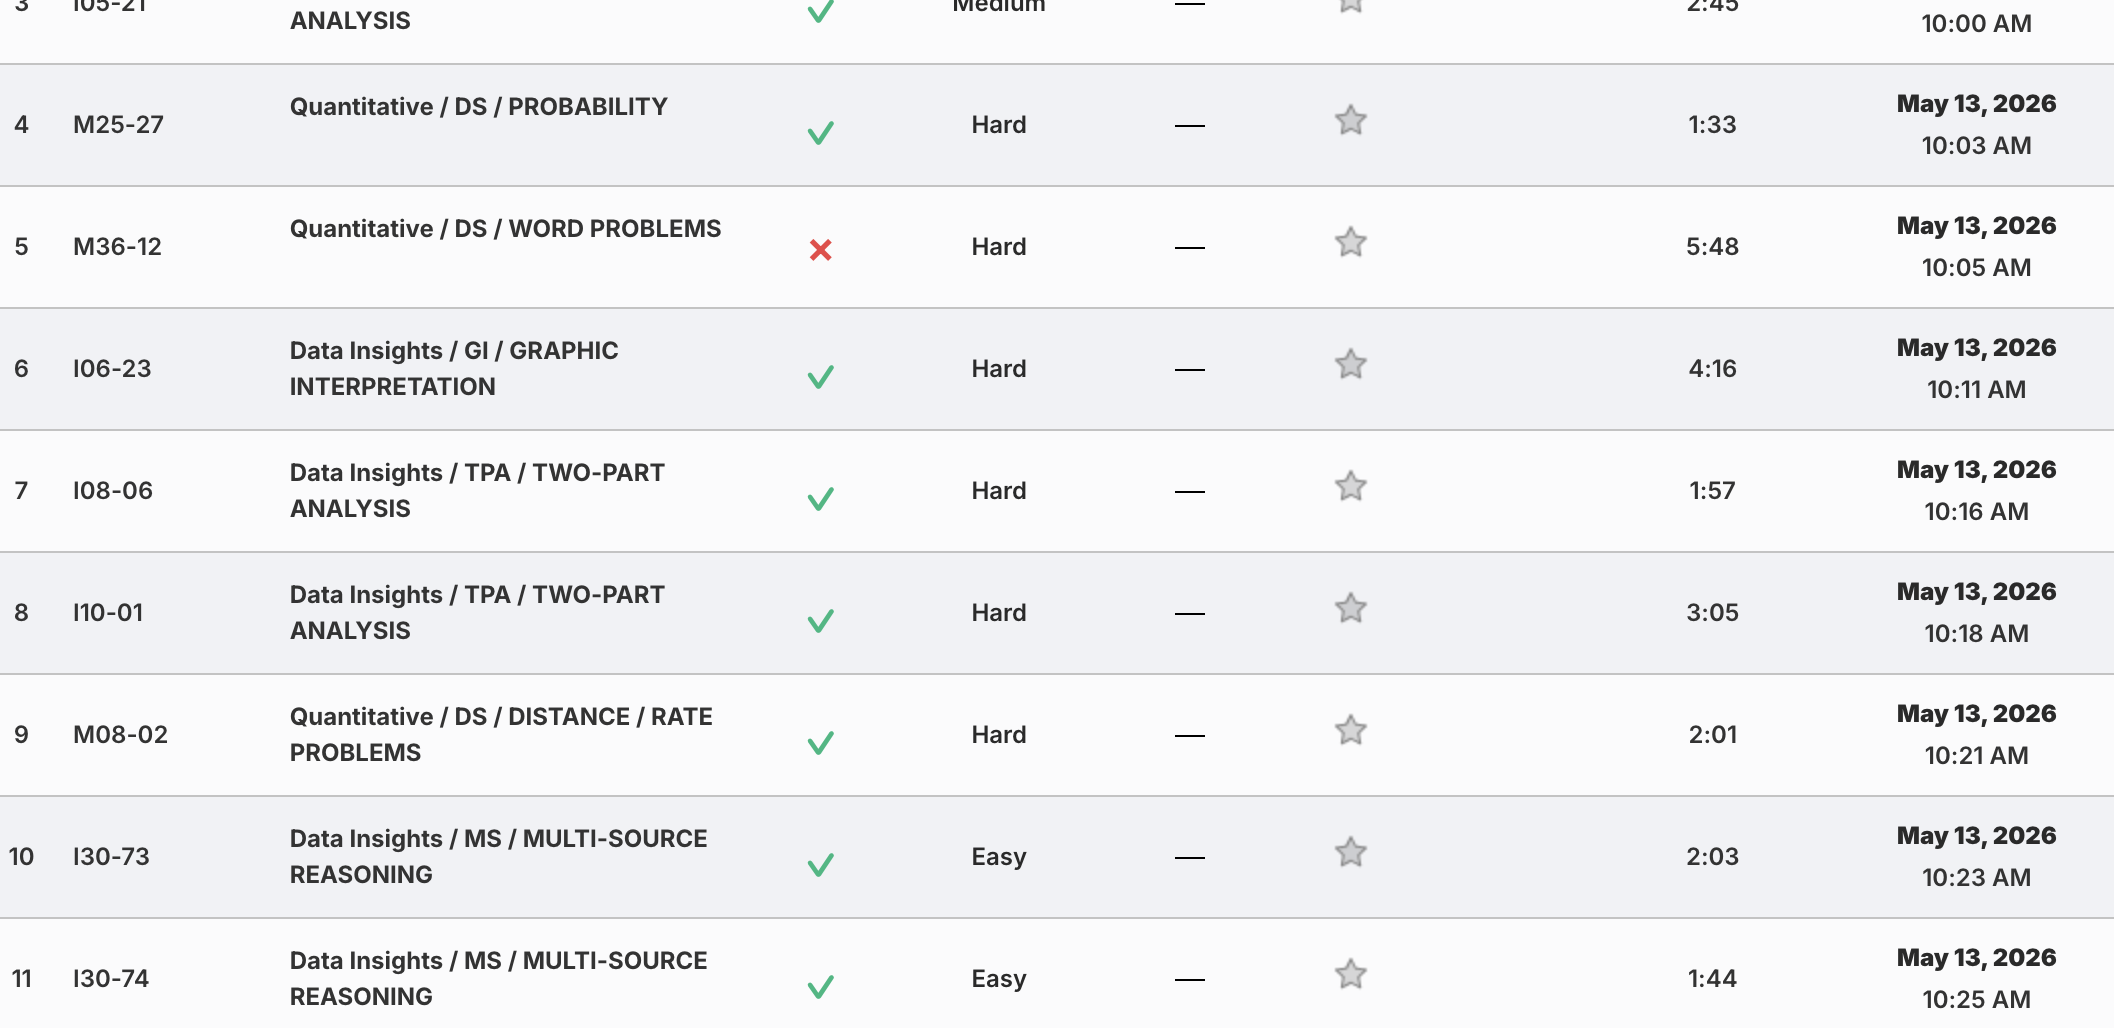
Task: Click the 5:48 time for question 5
Action: coord(1712,247)
